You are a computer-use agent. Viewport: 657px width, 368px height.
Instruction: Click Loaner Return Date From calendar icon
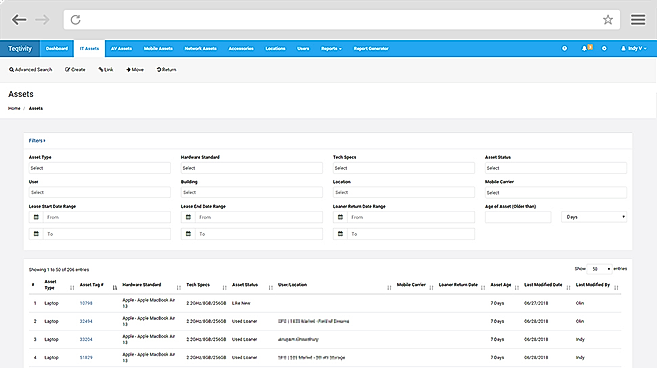340,217
